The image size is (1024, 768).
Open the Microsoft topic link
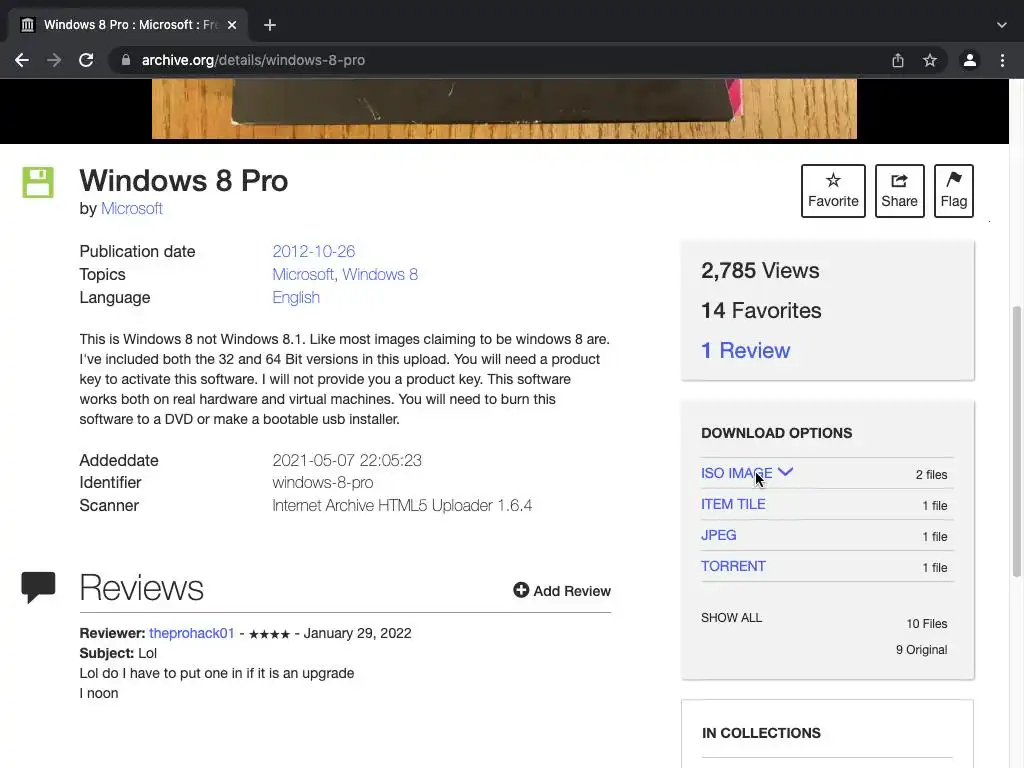pos(302,274)
